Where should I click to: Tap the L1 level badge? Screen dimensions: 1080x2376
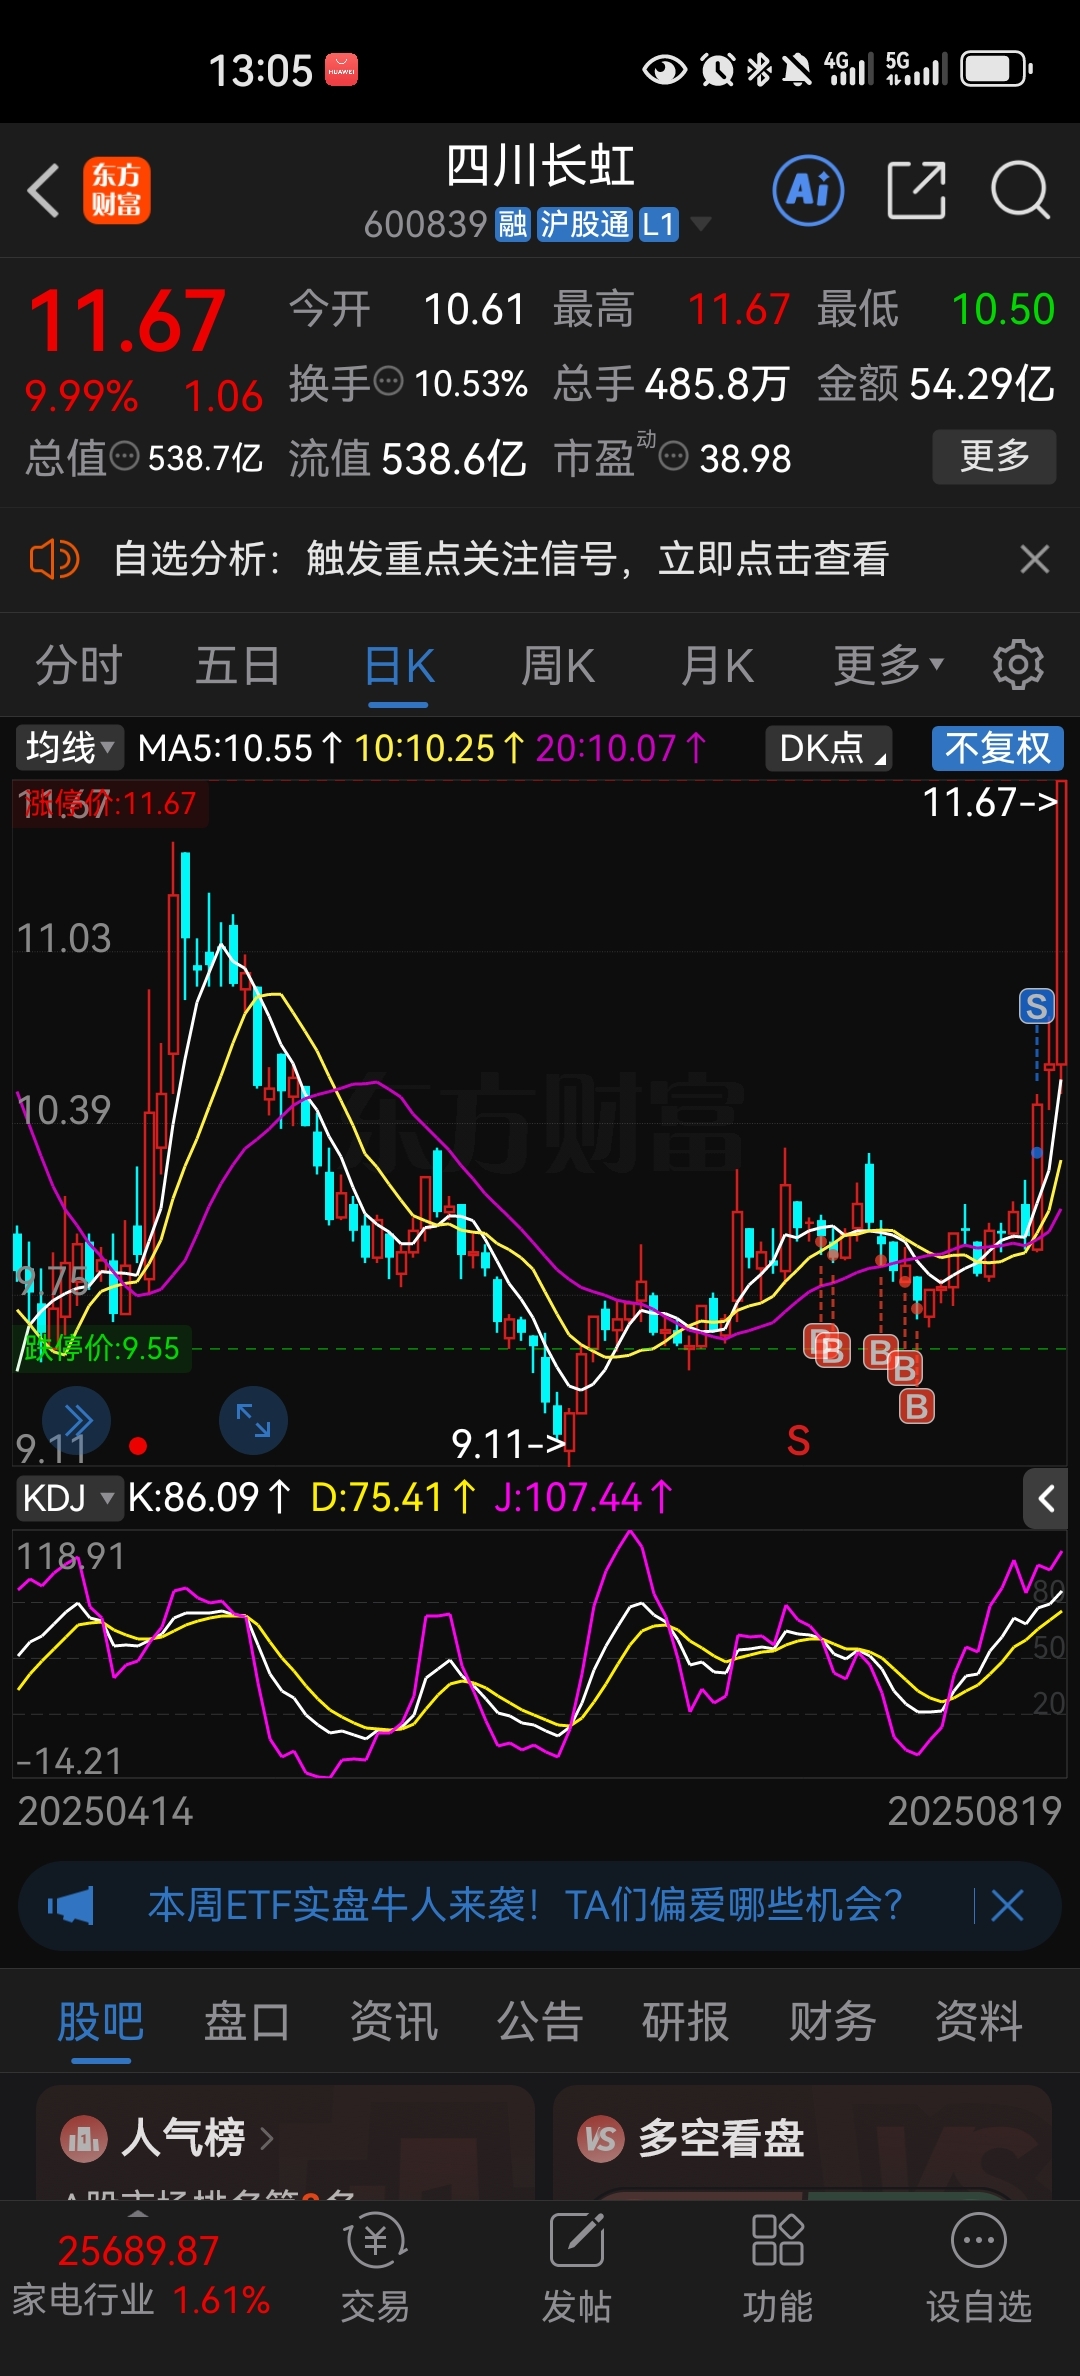click(659, 225)
